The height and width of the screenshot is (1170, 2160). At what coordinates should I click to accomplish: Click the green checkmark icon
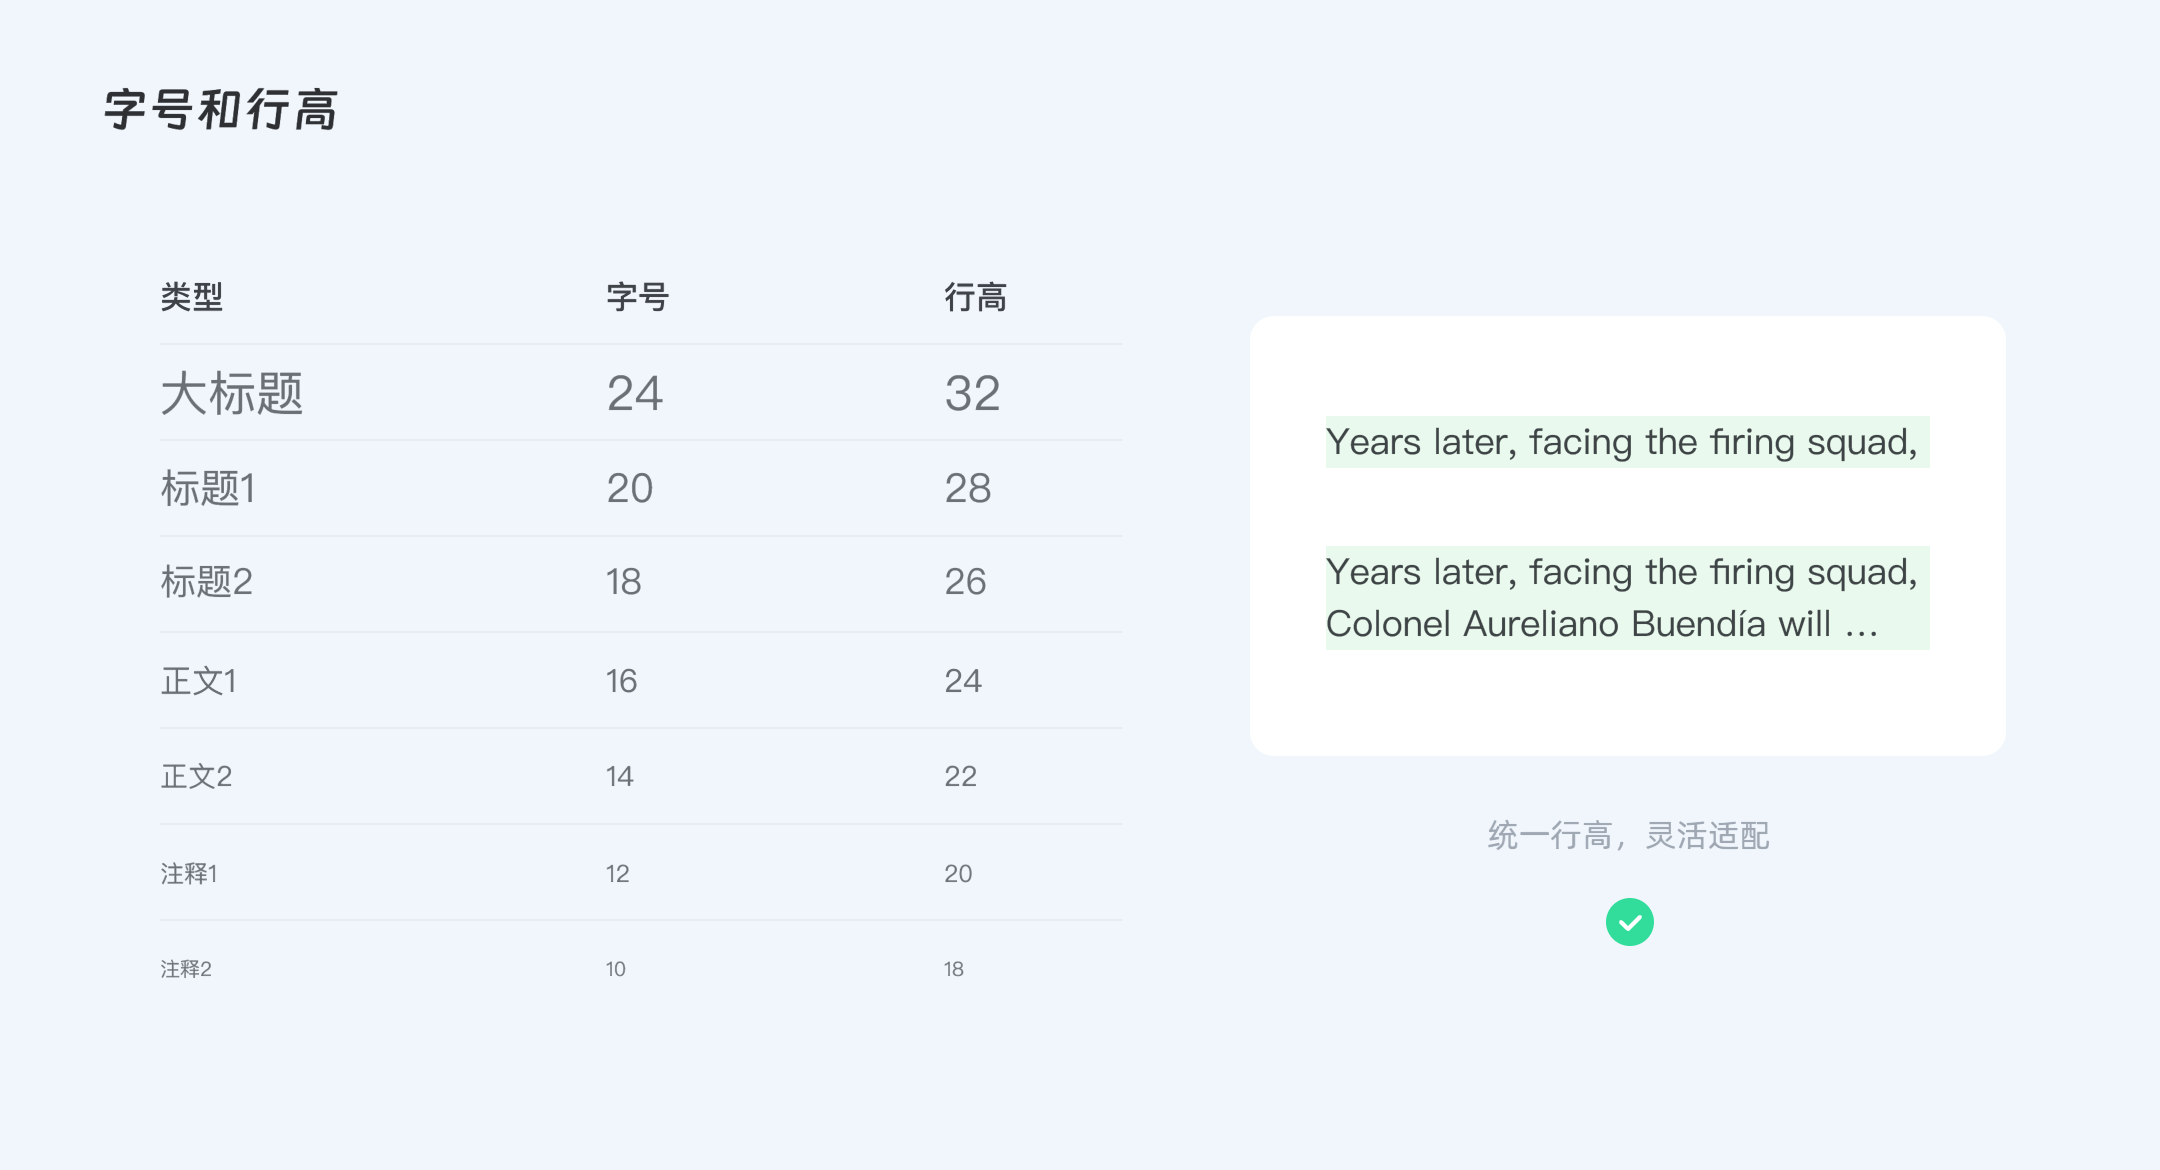1629,922
